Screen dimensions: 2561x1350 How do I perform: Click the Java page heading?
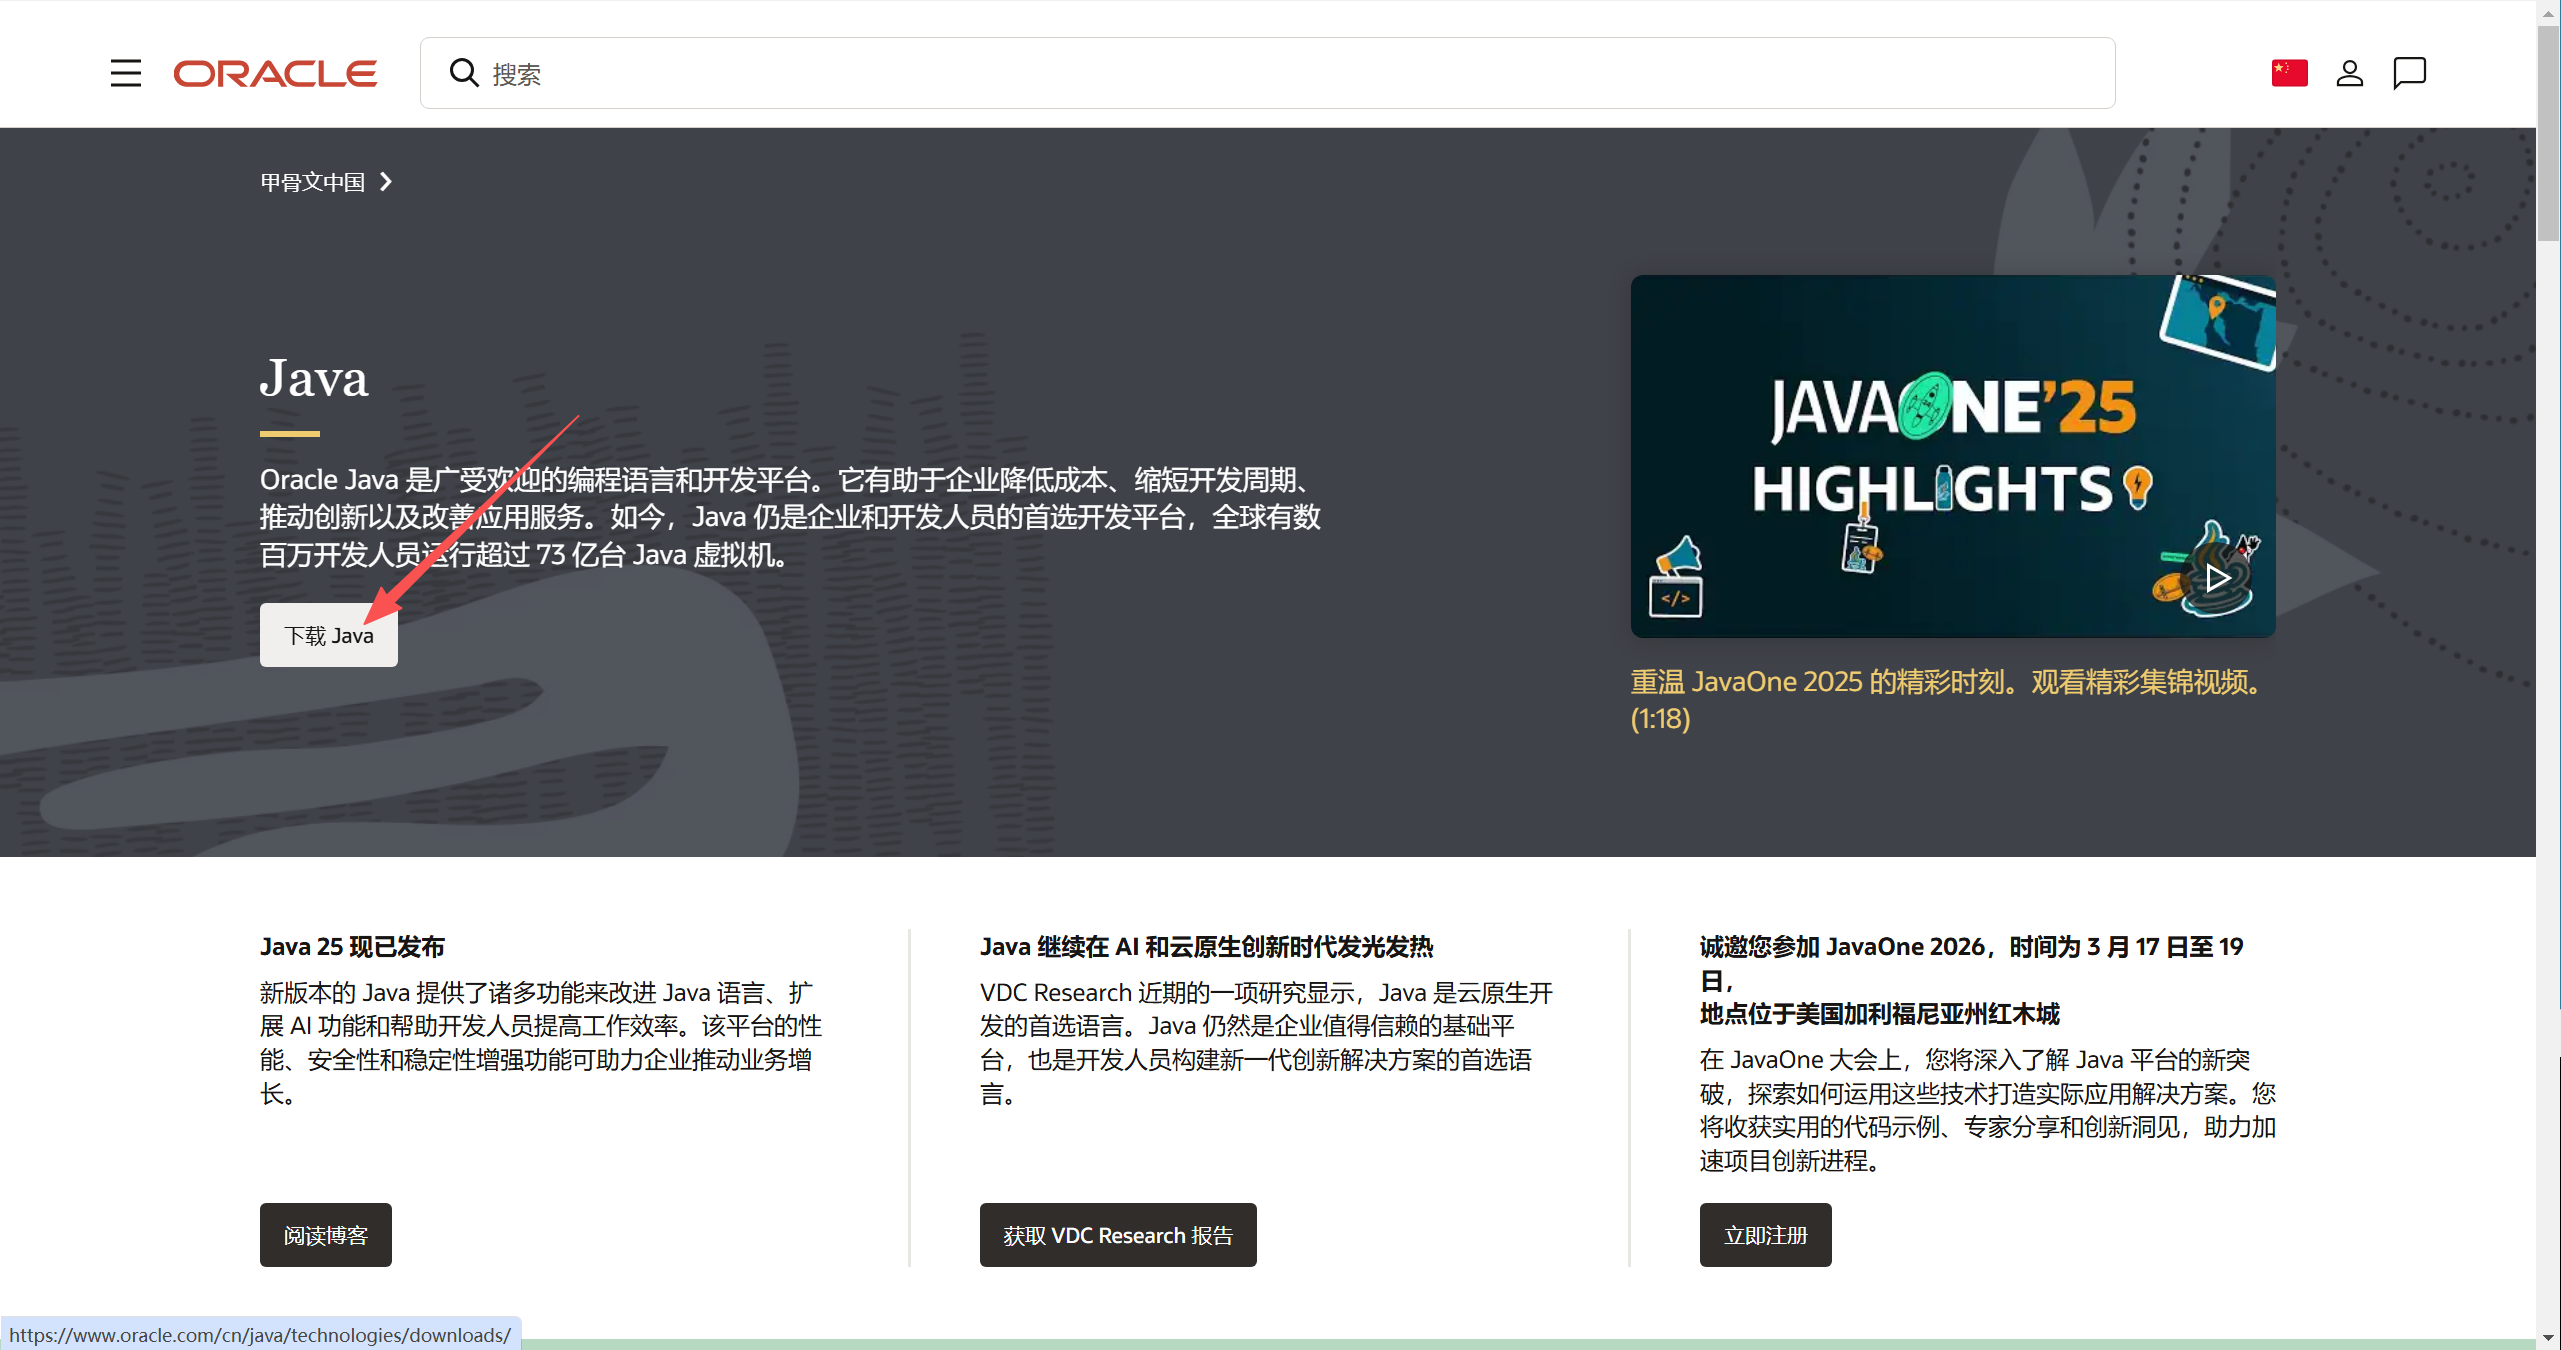[x=314, y=379]
